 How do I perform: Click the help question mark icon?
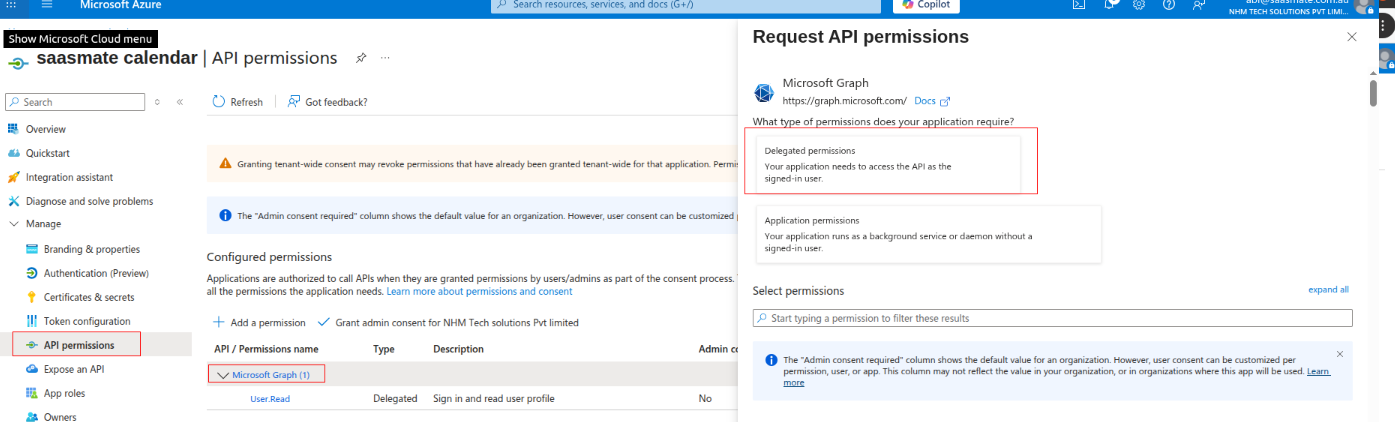pos(1169,5)
